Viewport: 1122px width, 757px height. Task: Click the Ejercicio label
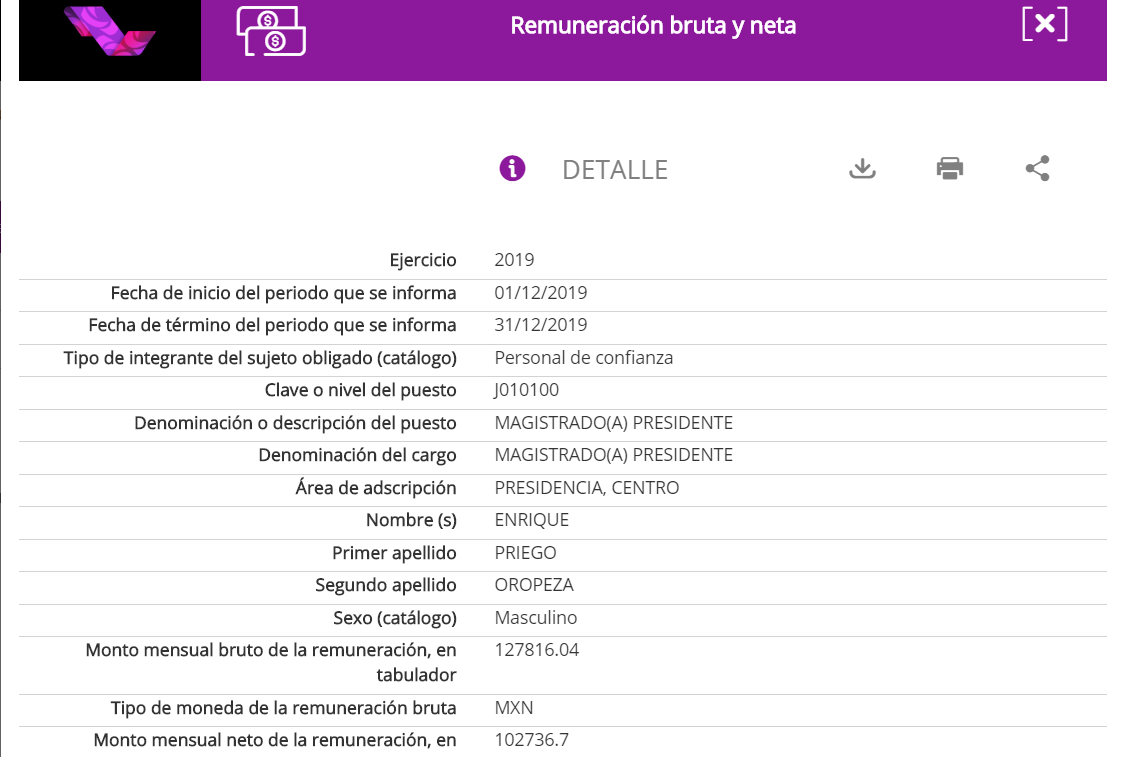pyautogui.click(x=422, y=260)
